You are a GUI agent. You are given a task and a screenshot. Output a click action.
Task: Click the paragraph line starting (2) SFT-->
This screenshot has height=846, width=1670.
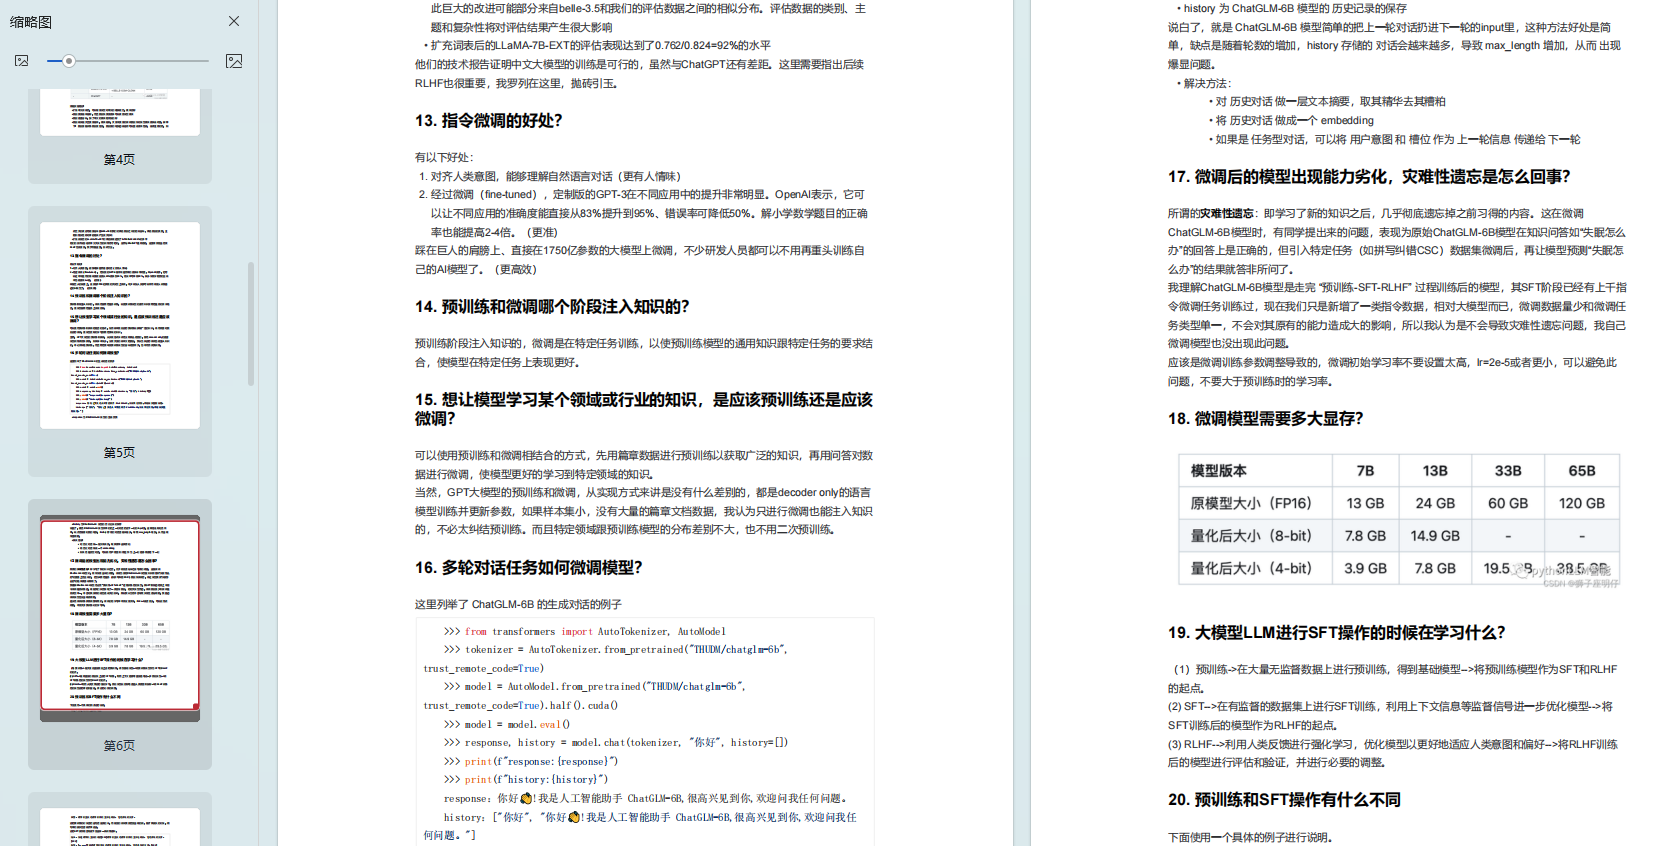(x=1391, y=707)
